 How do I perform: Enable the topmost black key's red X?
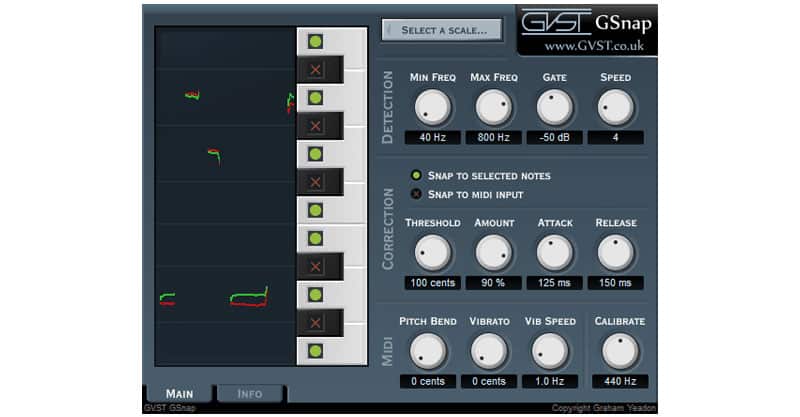(x=315, y=70)
